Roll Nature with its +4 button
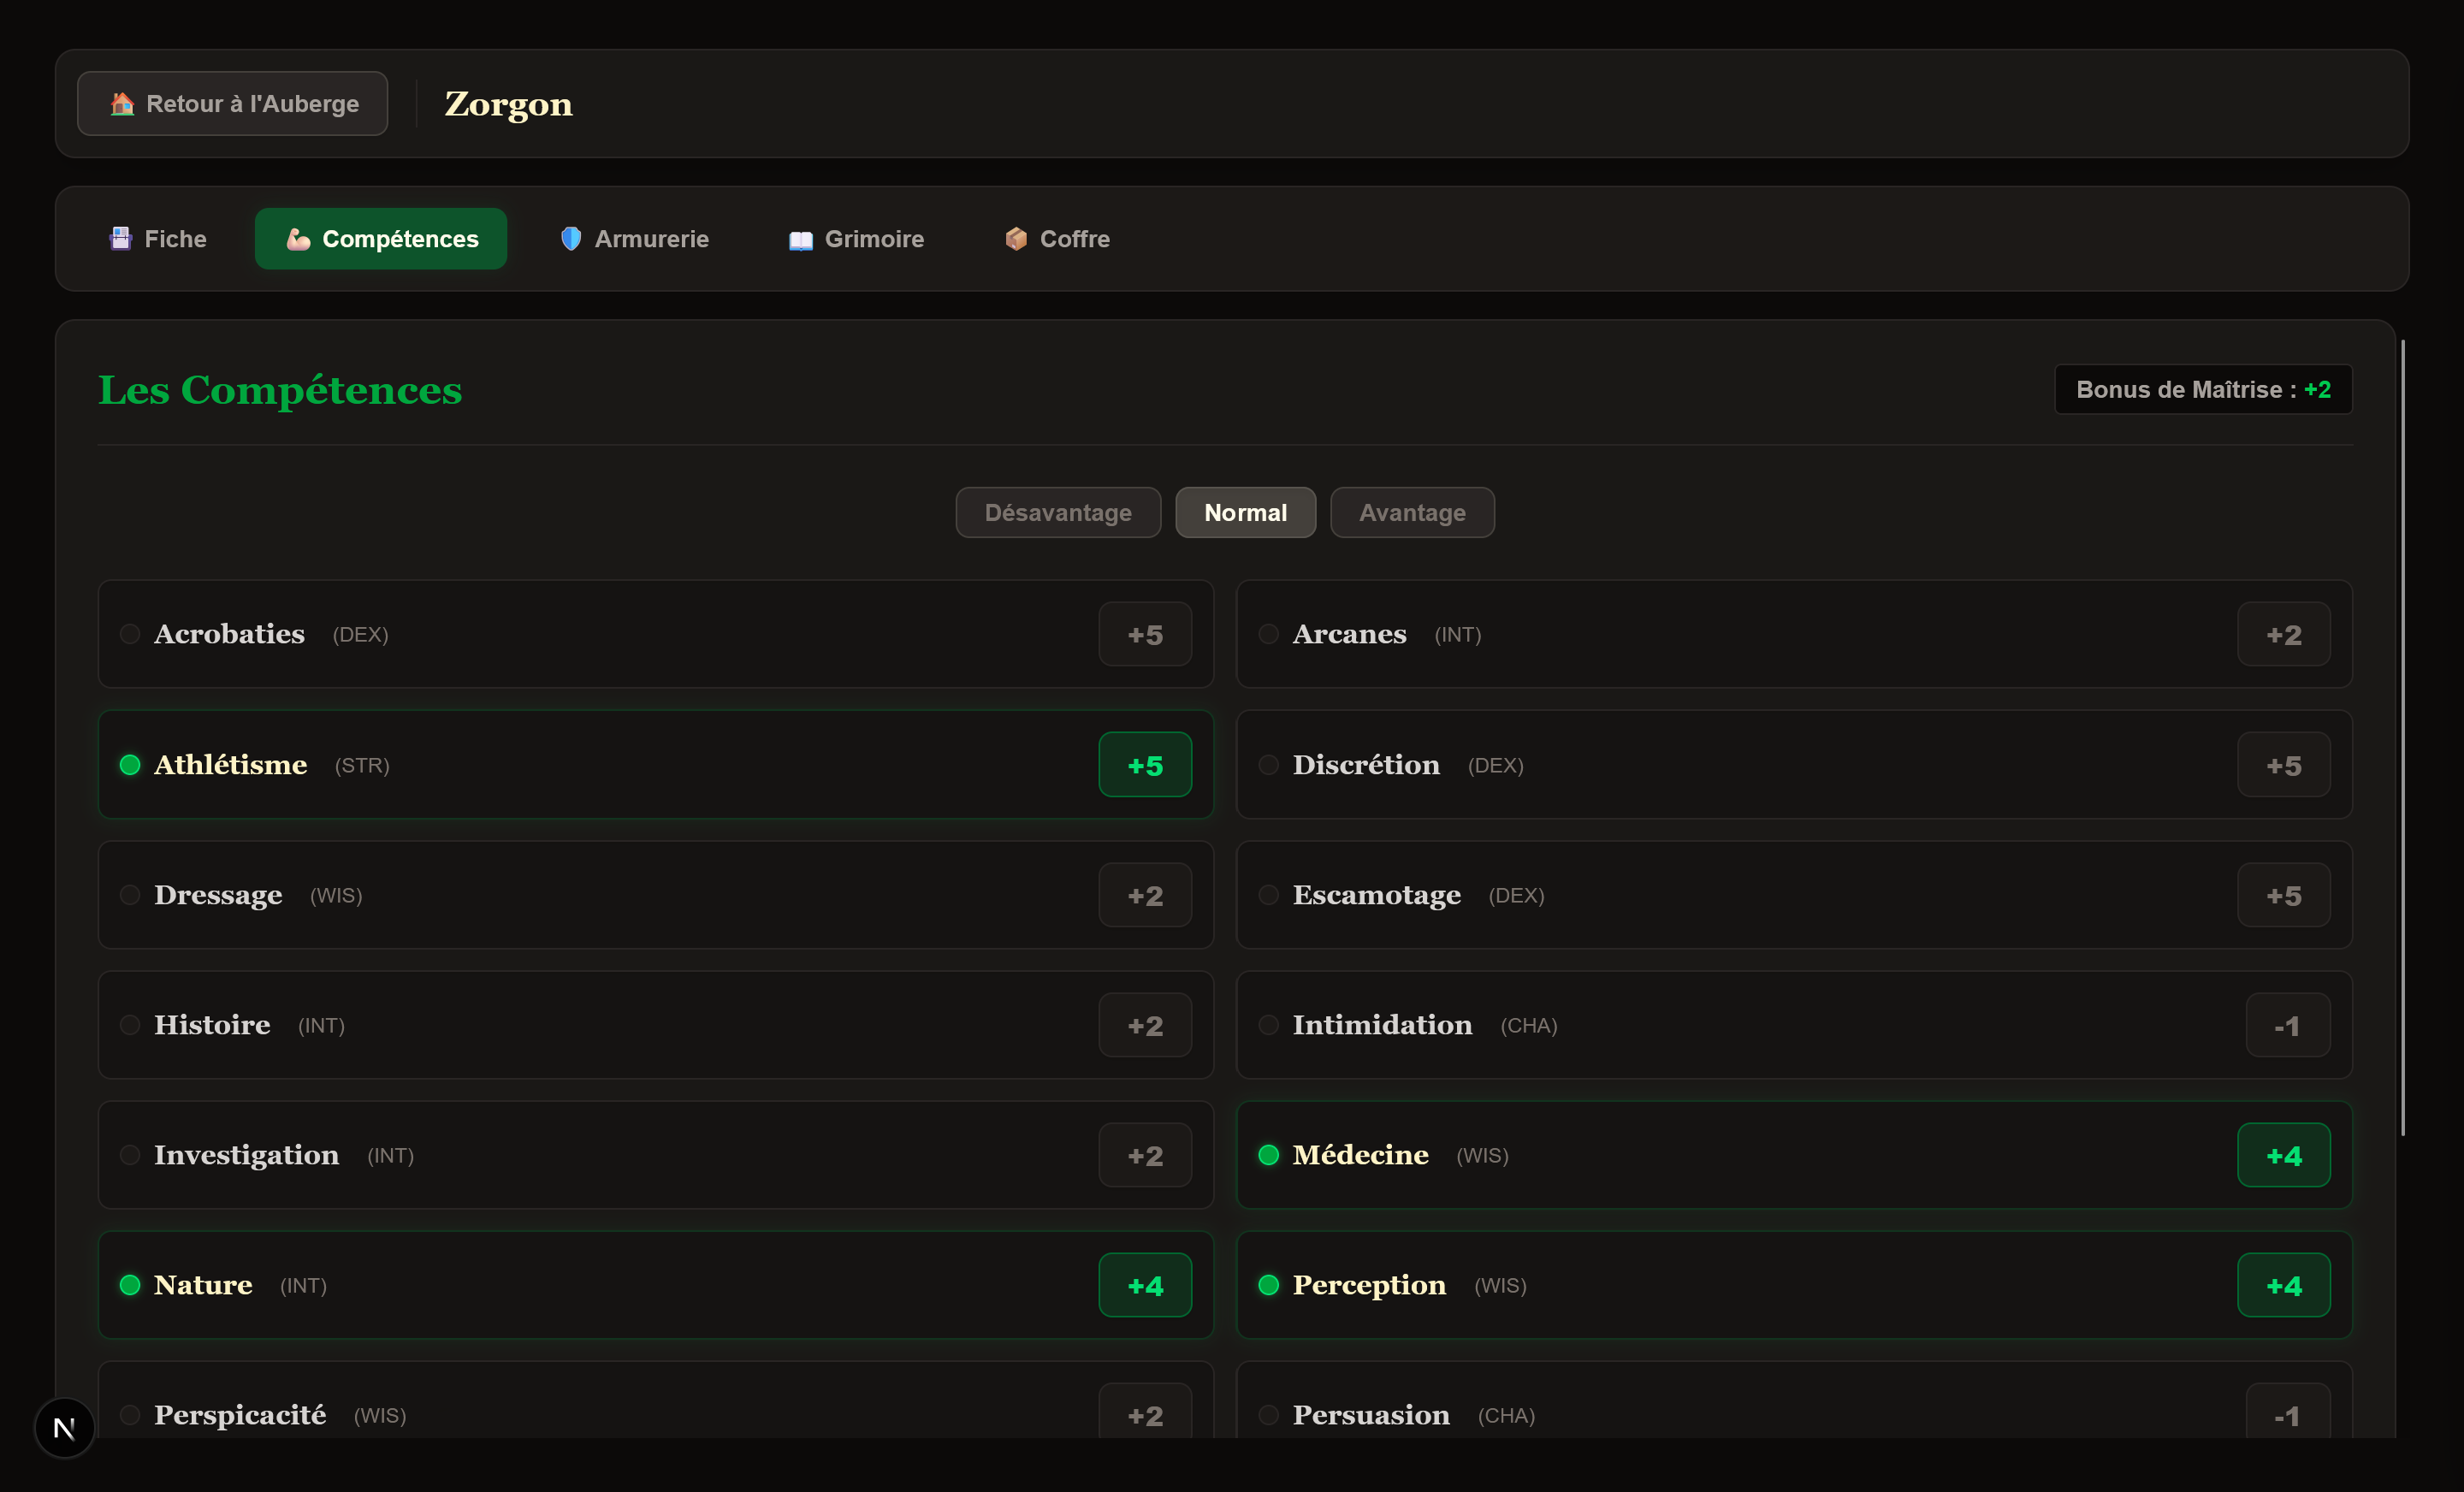This screenshot has height=1492, width=2464. [x=1145, y=1285]
